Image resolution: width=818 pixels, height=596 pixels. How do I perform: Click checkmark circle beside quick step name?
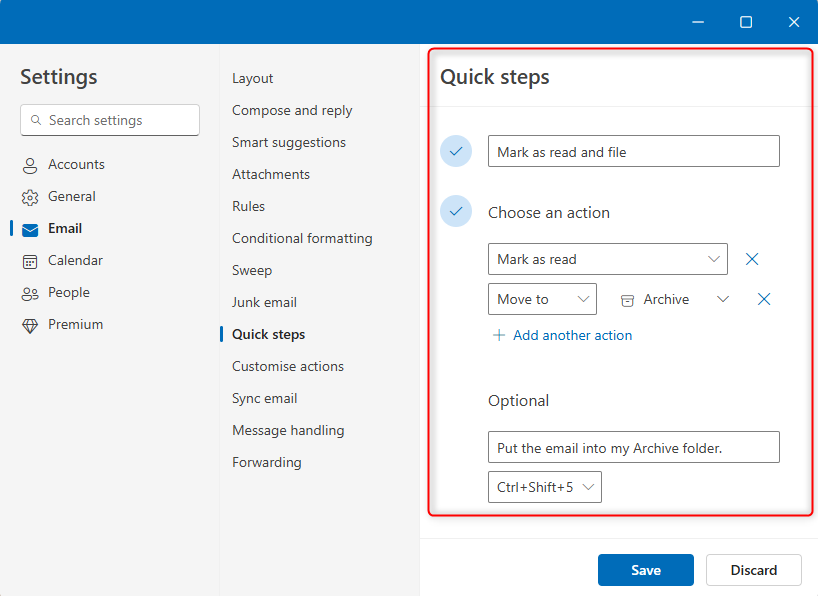(456, 152)
